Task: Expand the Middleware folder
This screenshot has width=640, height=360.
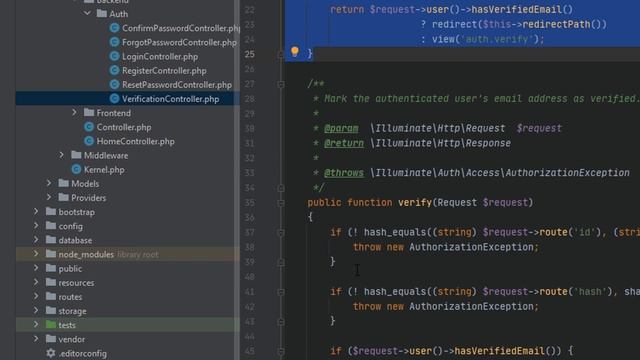Action: point(62,155)
